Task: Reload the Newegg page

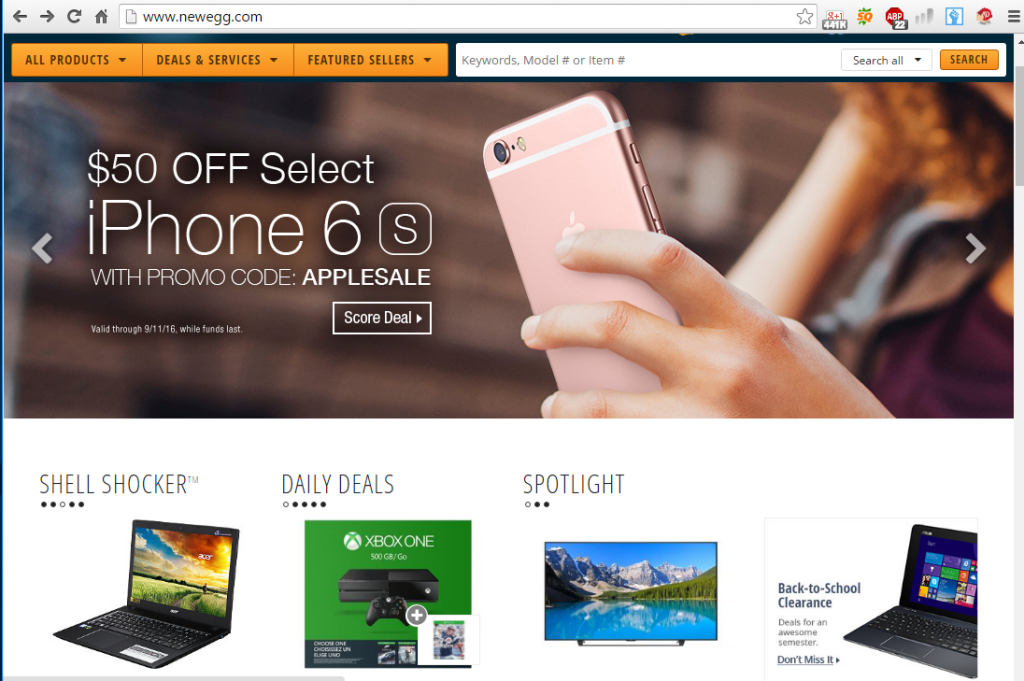Action: 74,16
